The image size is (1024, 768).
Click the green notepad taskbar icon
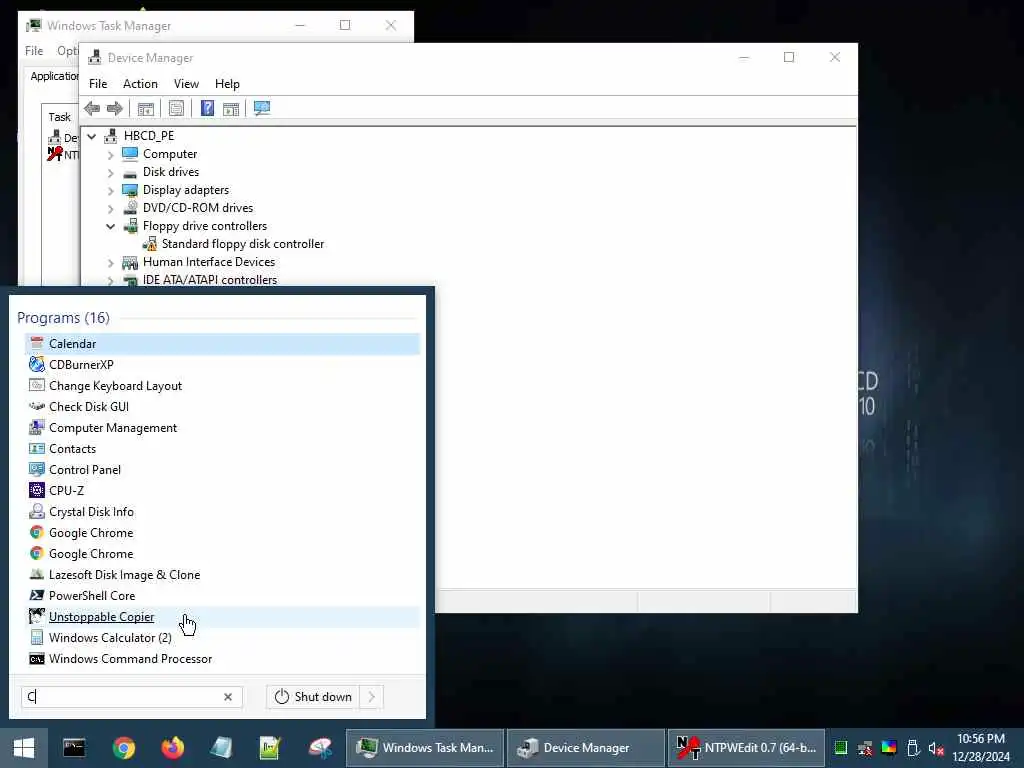point(270,748)
